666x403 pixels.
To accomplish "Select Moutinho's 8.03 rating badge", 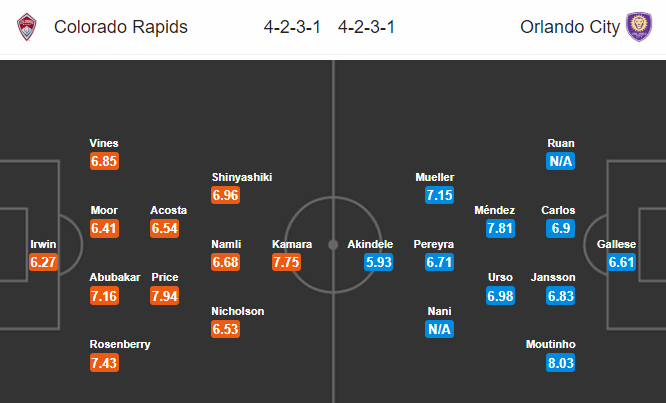I will pyautogui.click(x=560, y=363).
